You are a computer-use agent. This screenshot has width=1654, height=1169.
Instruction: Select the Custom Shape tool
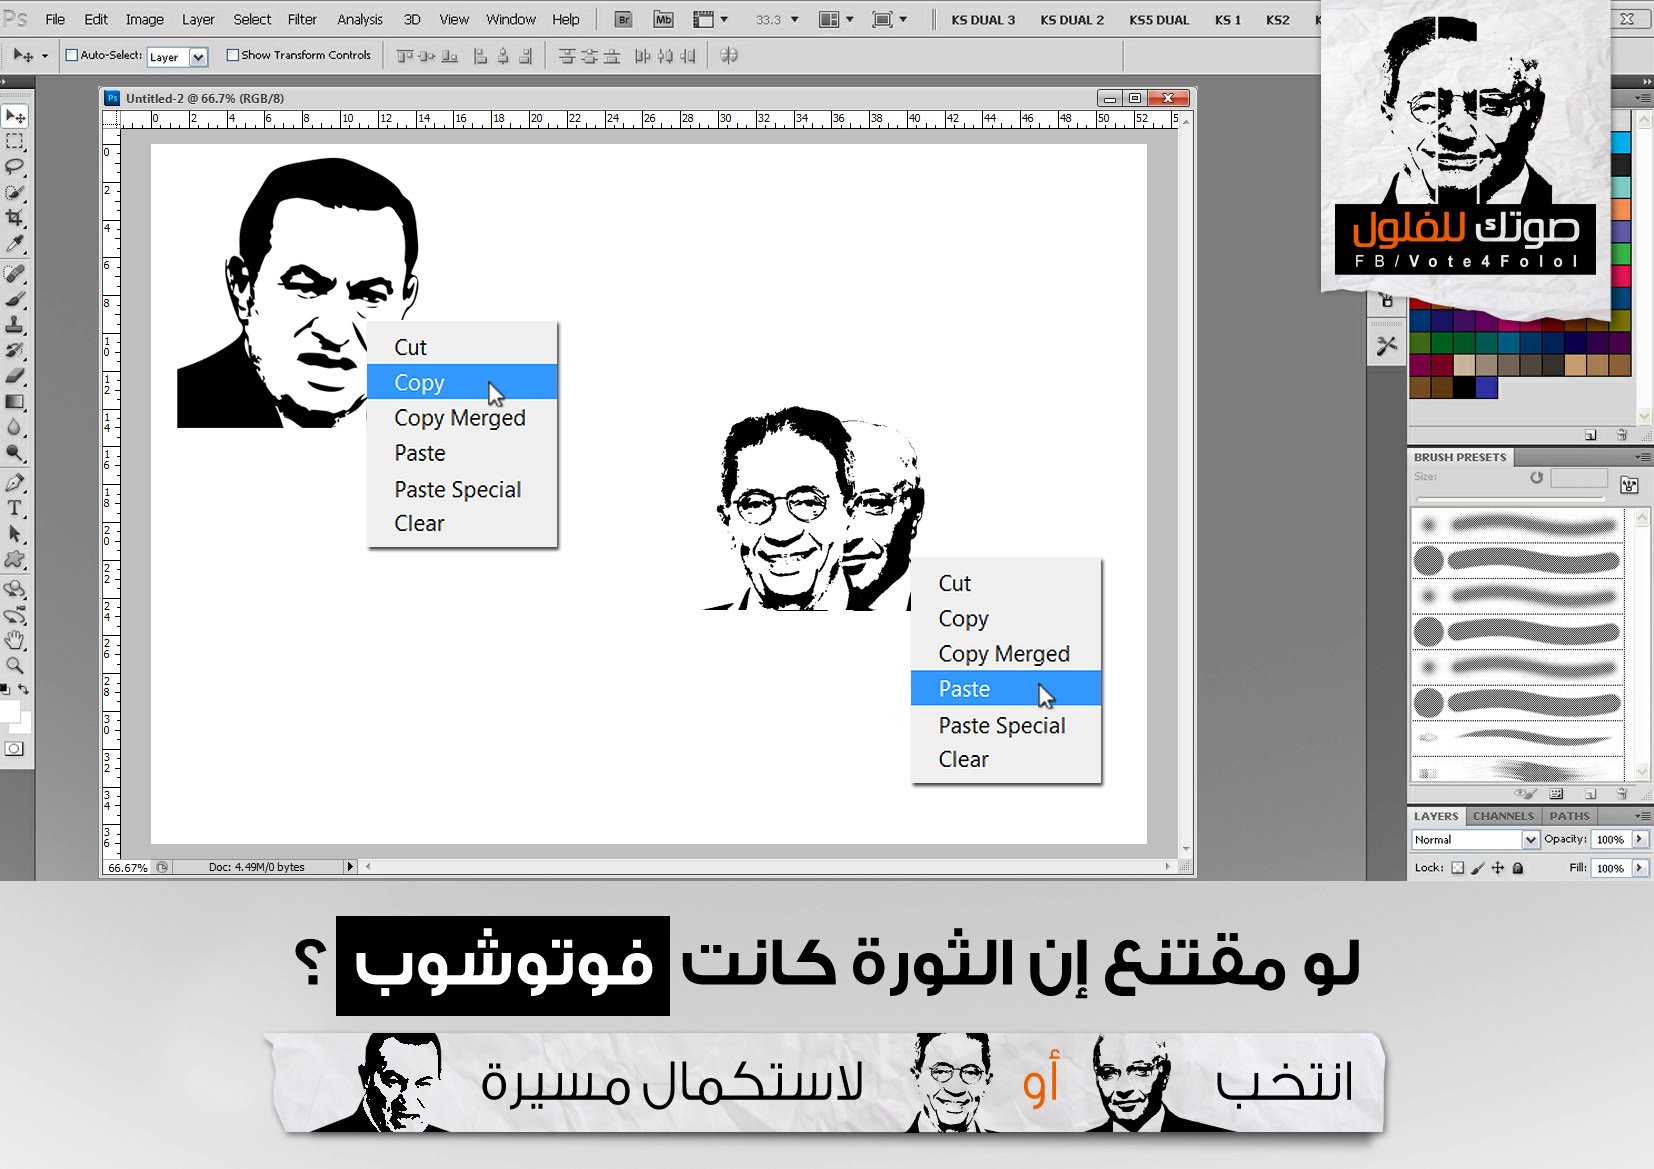[x=15, y=559]
